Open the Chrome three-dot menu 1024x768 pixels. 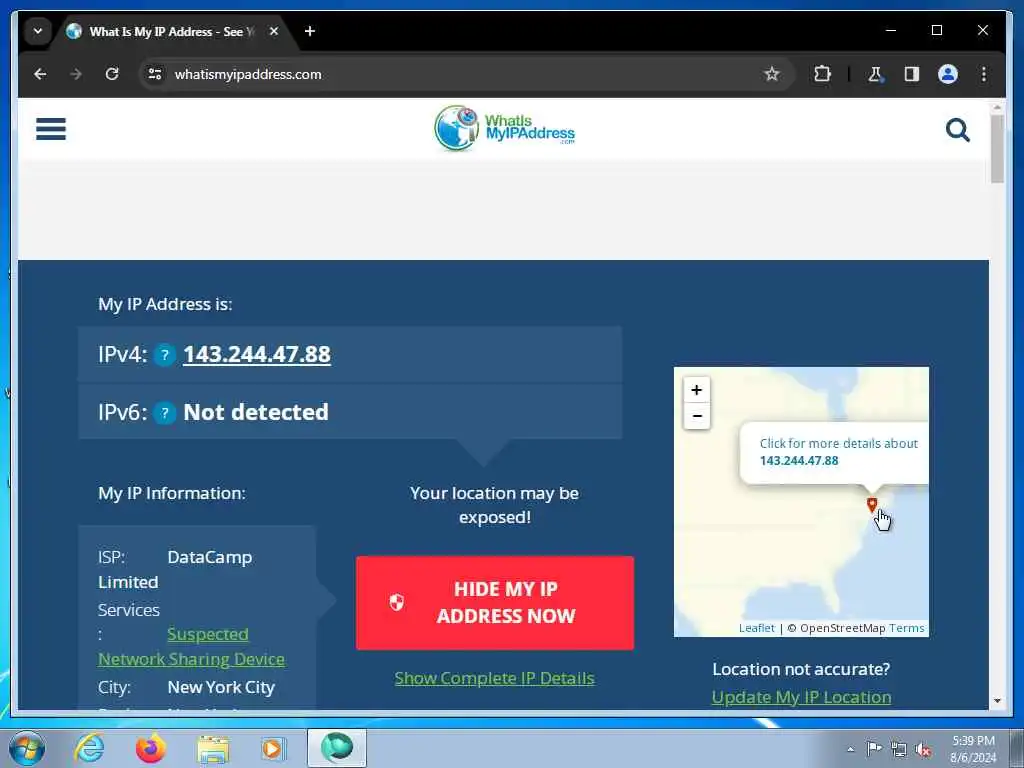pyautogui.click(x=984, y=74)
